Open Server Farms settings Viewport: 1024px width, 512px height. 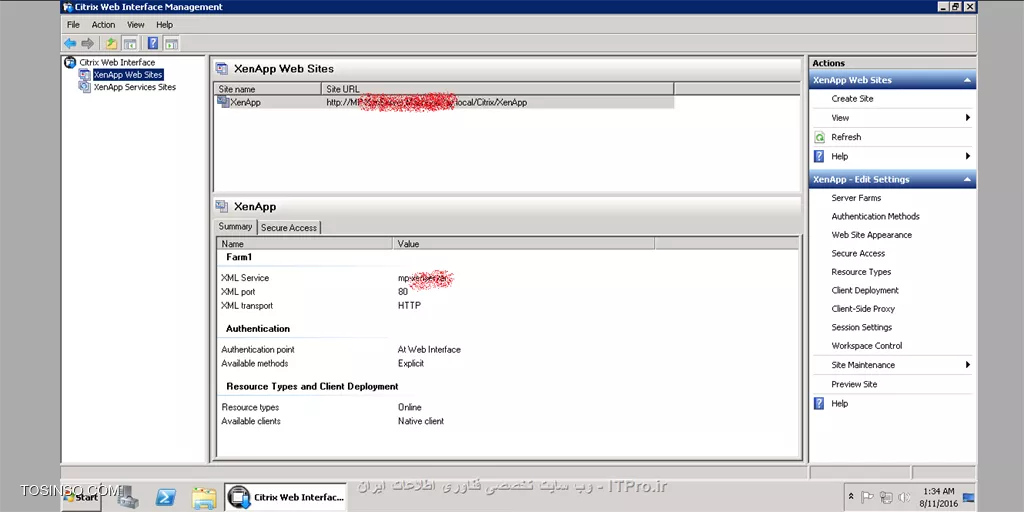pos(856,198)
